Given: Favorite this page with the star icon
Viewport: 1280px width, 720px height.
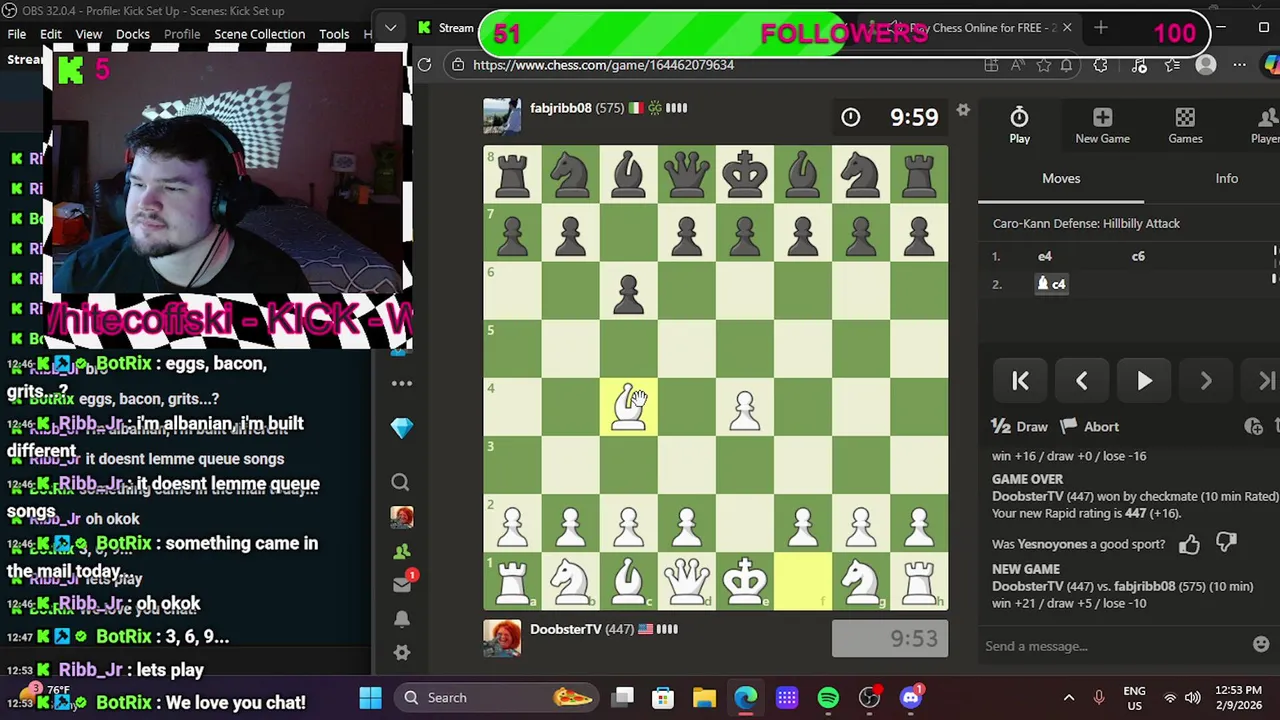Looking at the screenshot, I should click(1043, 65).
